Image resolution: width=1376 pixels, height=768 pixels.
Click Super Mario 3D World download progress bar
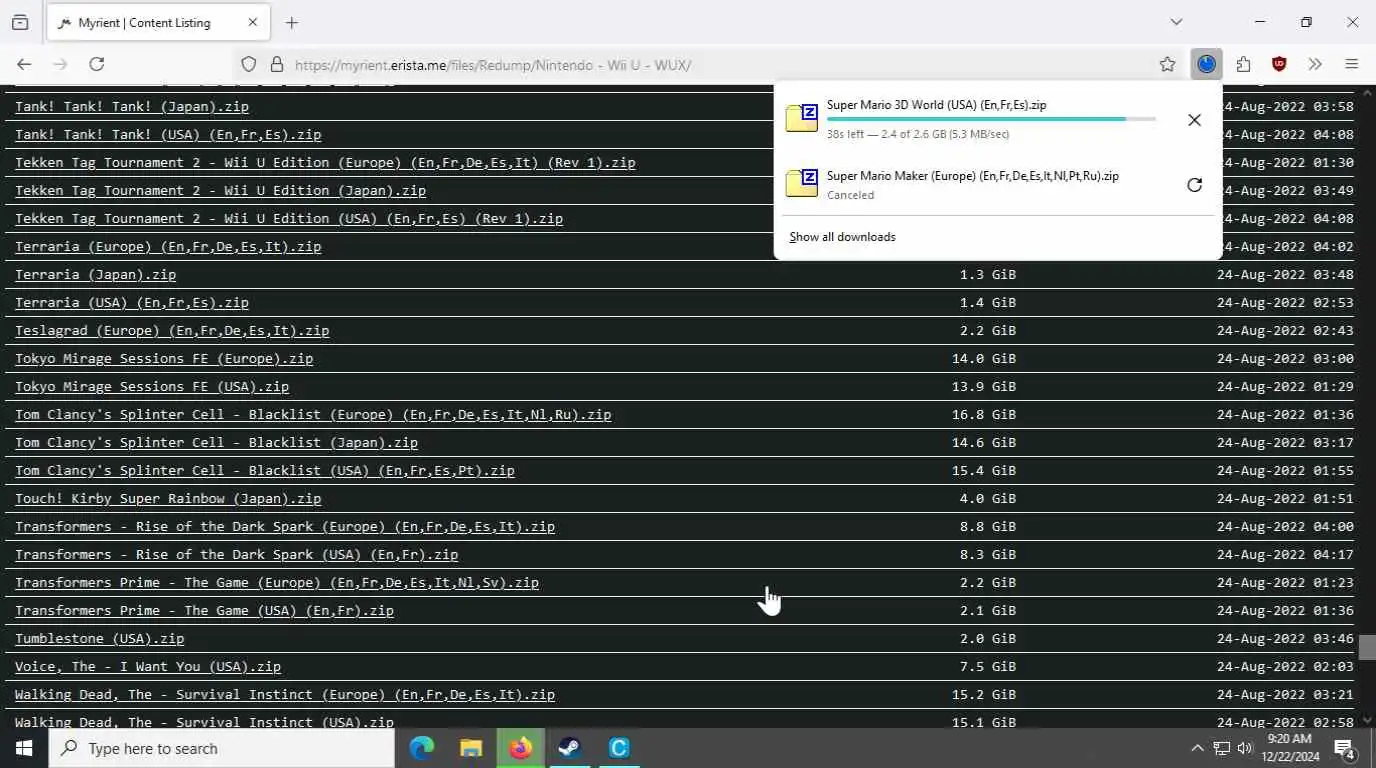click(x=991, y=119)
